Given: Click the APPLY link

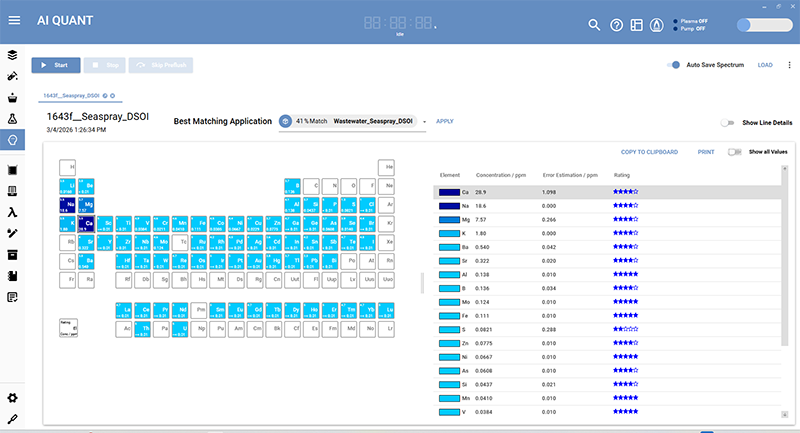Looking at the screenshot, I should click(445, 121).
